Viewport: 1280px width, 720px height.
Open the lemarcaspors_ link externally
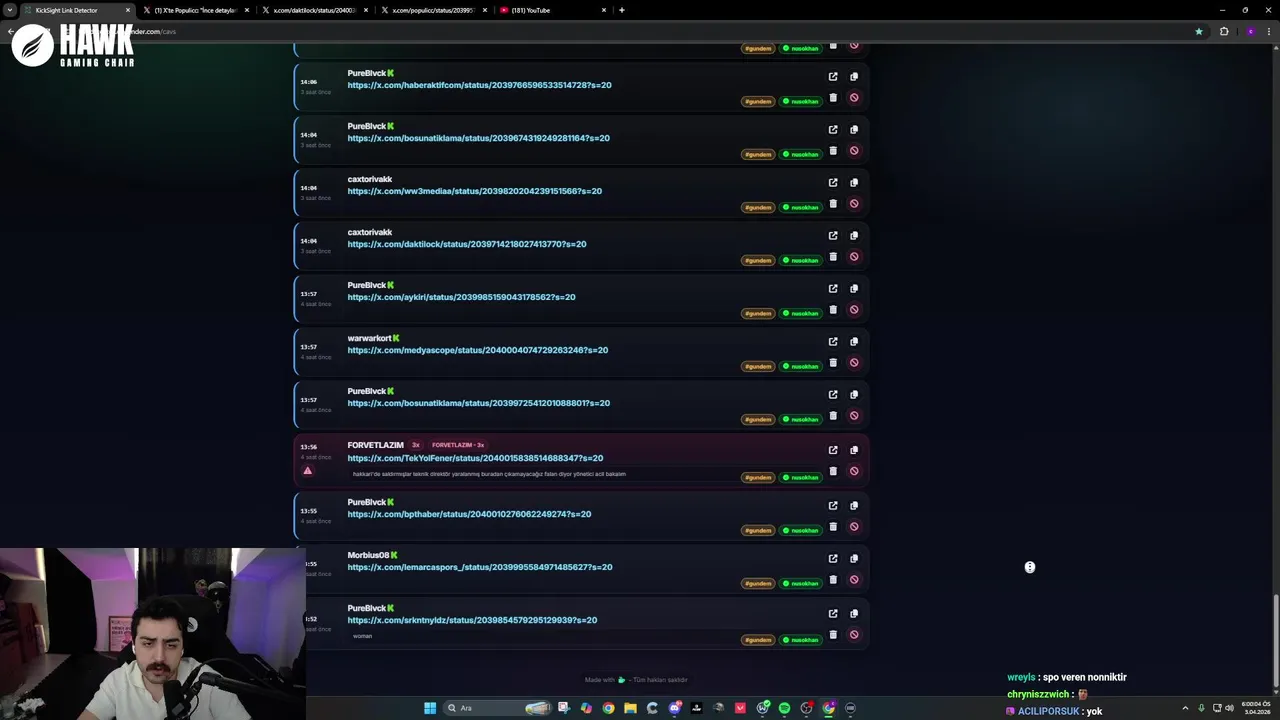point(833,559)
